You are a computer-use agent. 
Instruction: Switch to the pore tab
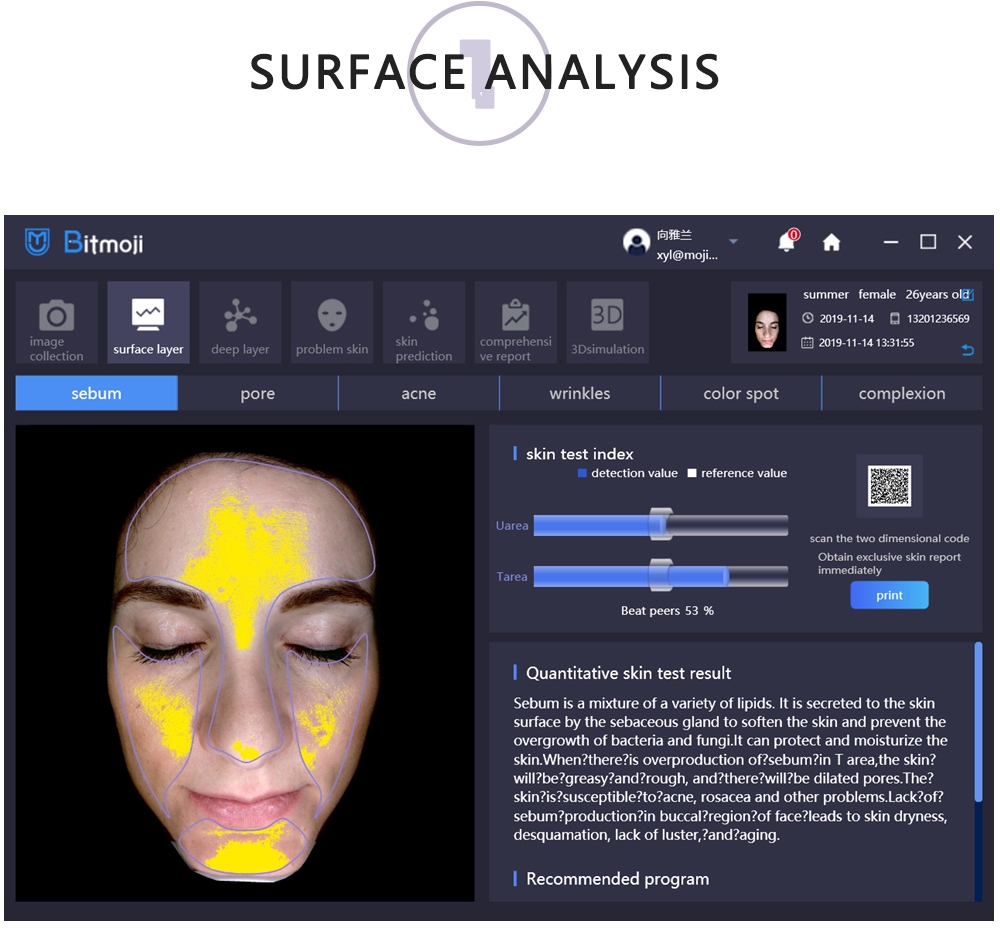pyautogui.click(x=258, y=394)
